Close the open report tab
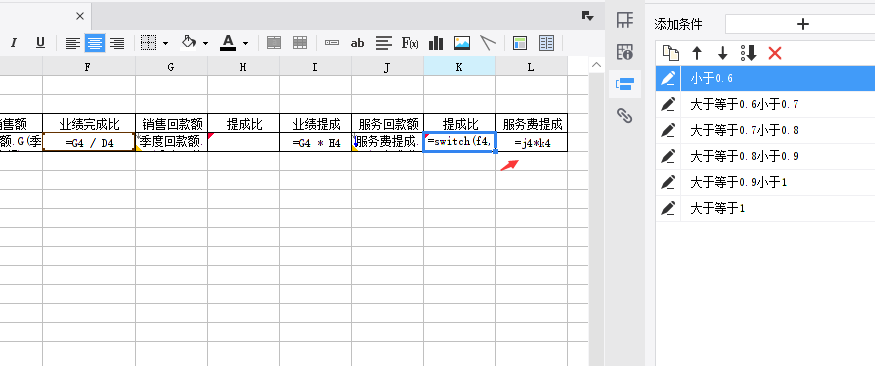 [80, 16]
